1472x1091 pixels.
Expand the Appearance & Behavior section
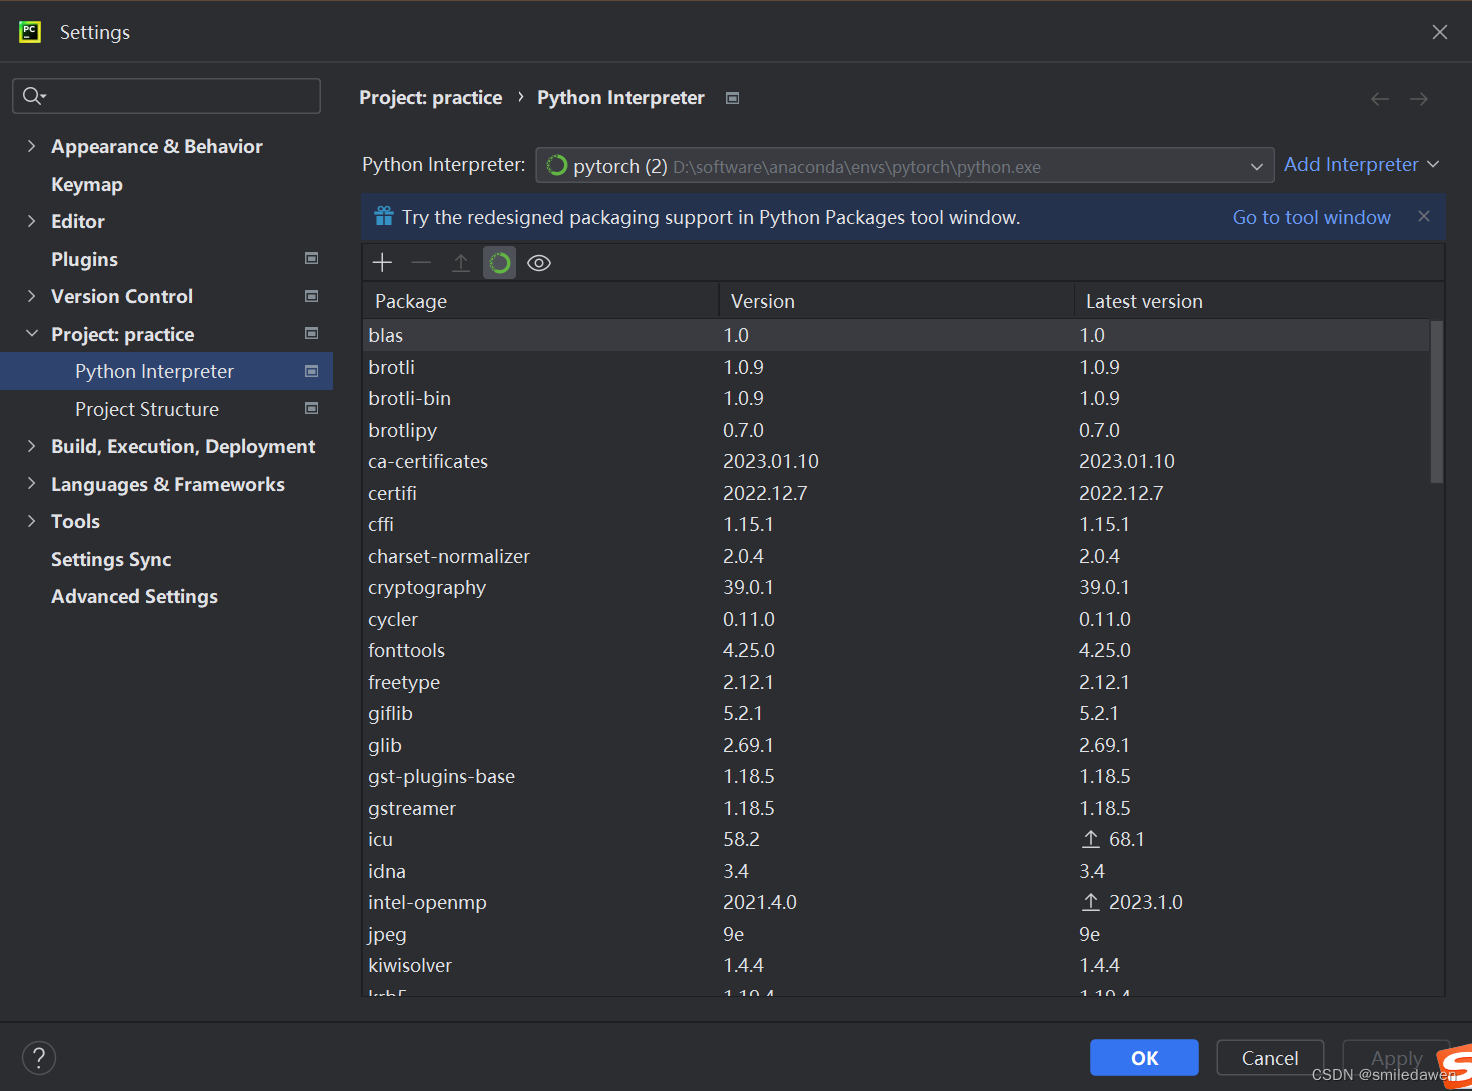[x=32, y=146]
